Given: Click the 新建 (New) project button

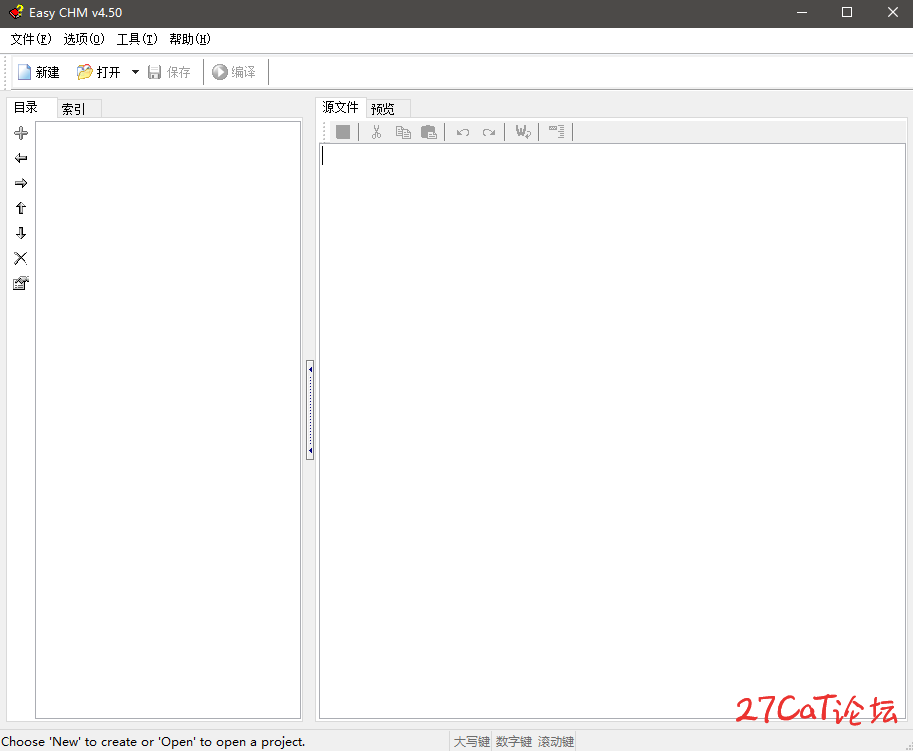Looking at the screenshot, I should coord(38,72).
